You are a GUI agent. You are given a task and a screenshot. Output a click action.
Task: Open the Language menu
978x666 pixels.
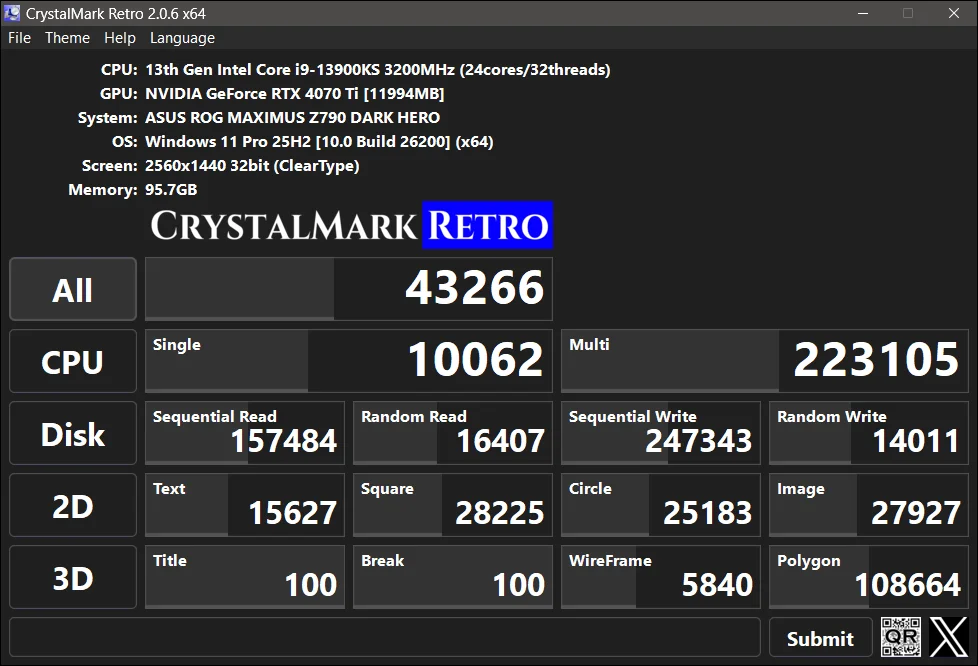(x=182, y=38)
